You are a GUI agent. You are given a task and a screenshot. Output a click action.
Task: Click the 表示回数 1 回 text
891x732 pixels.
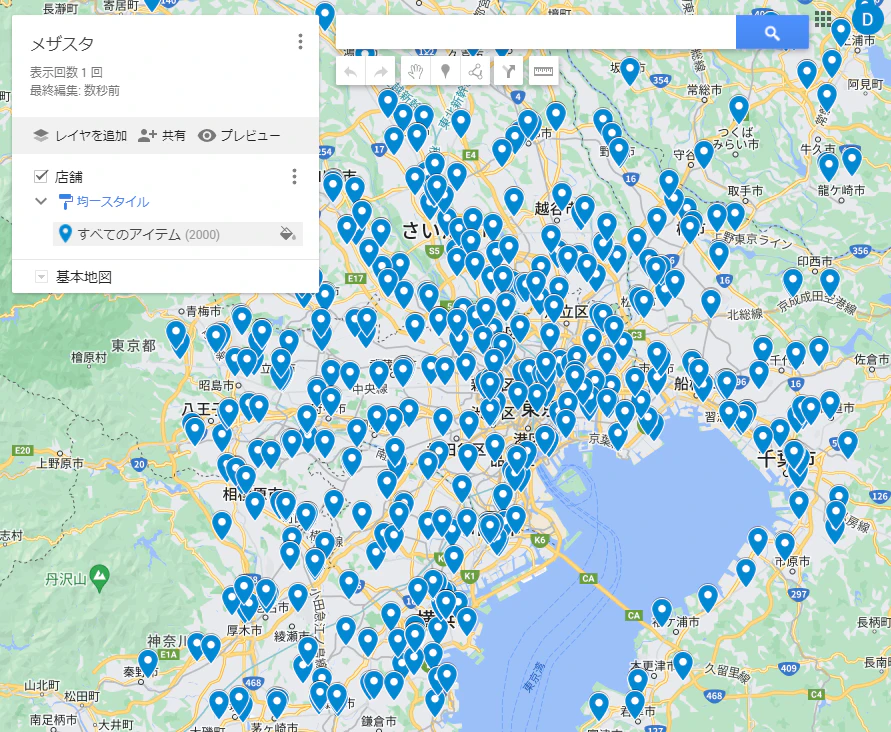click(x=66, y=72)
